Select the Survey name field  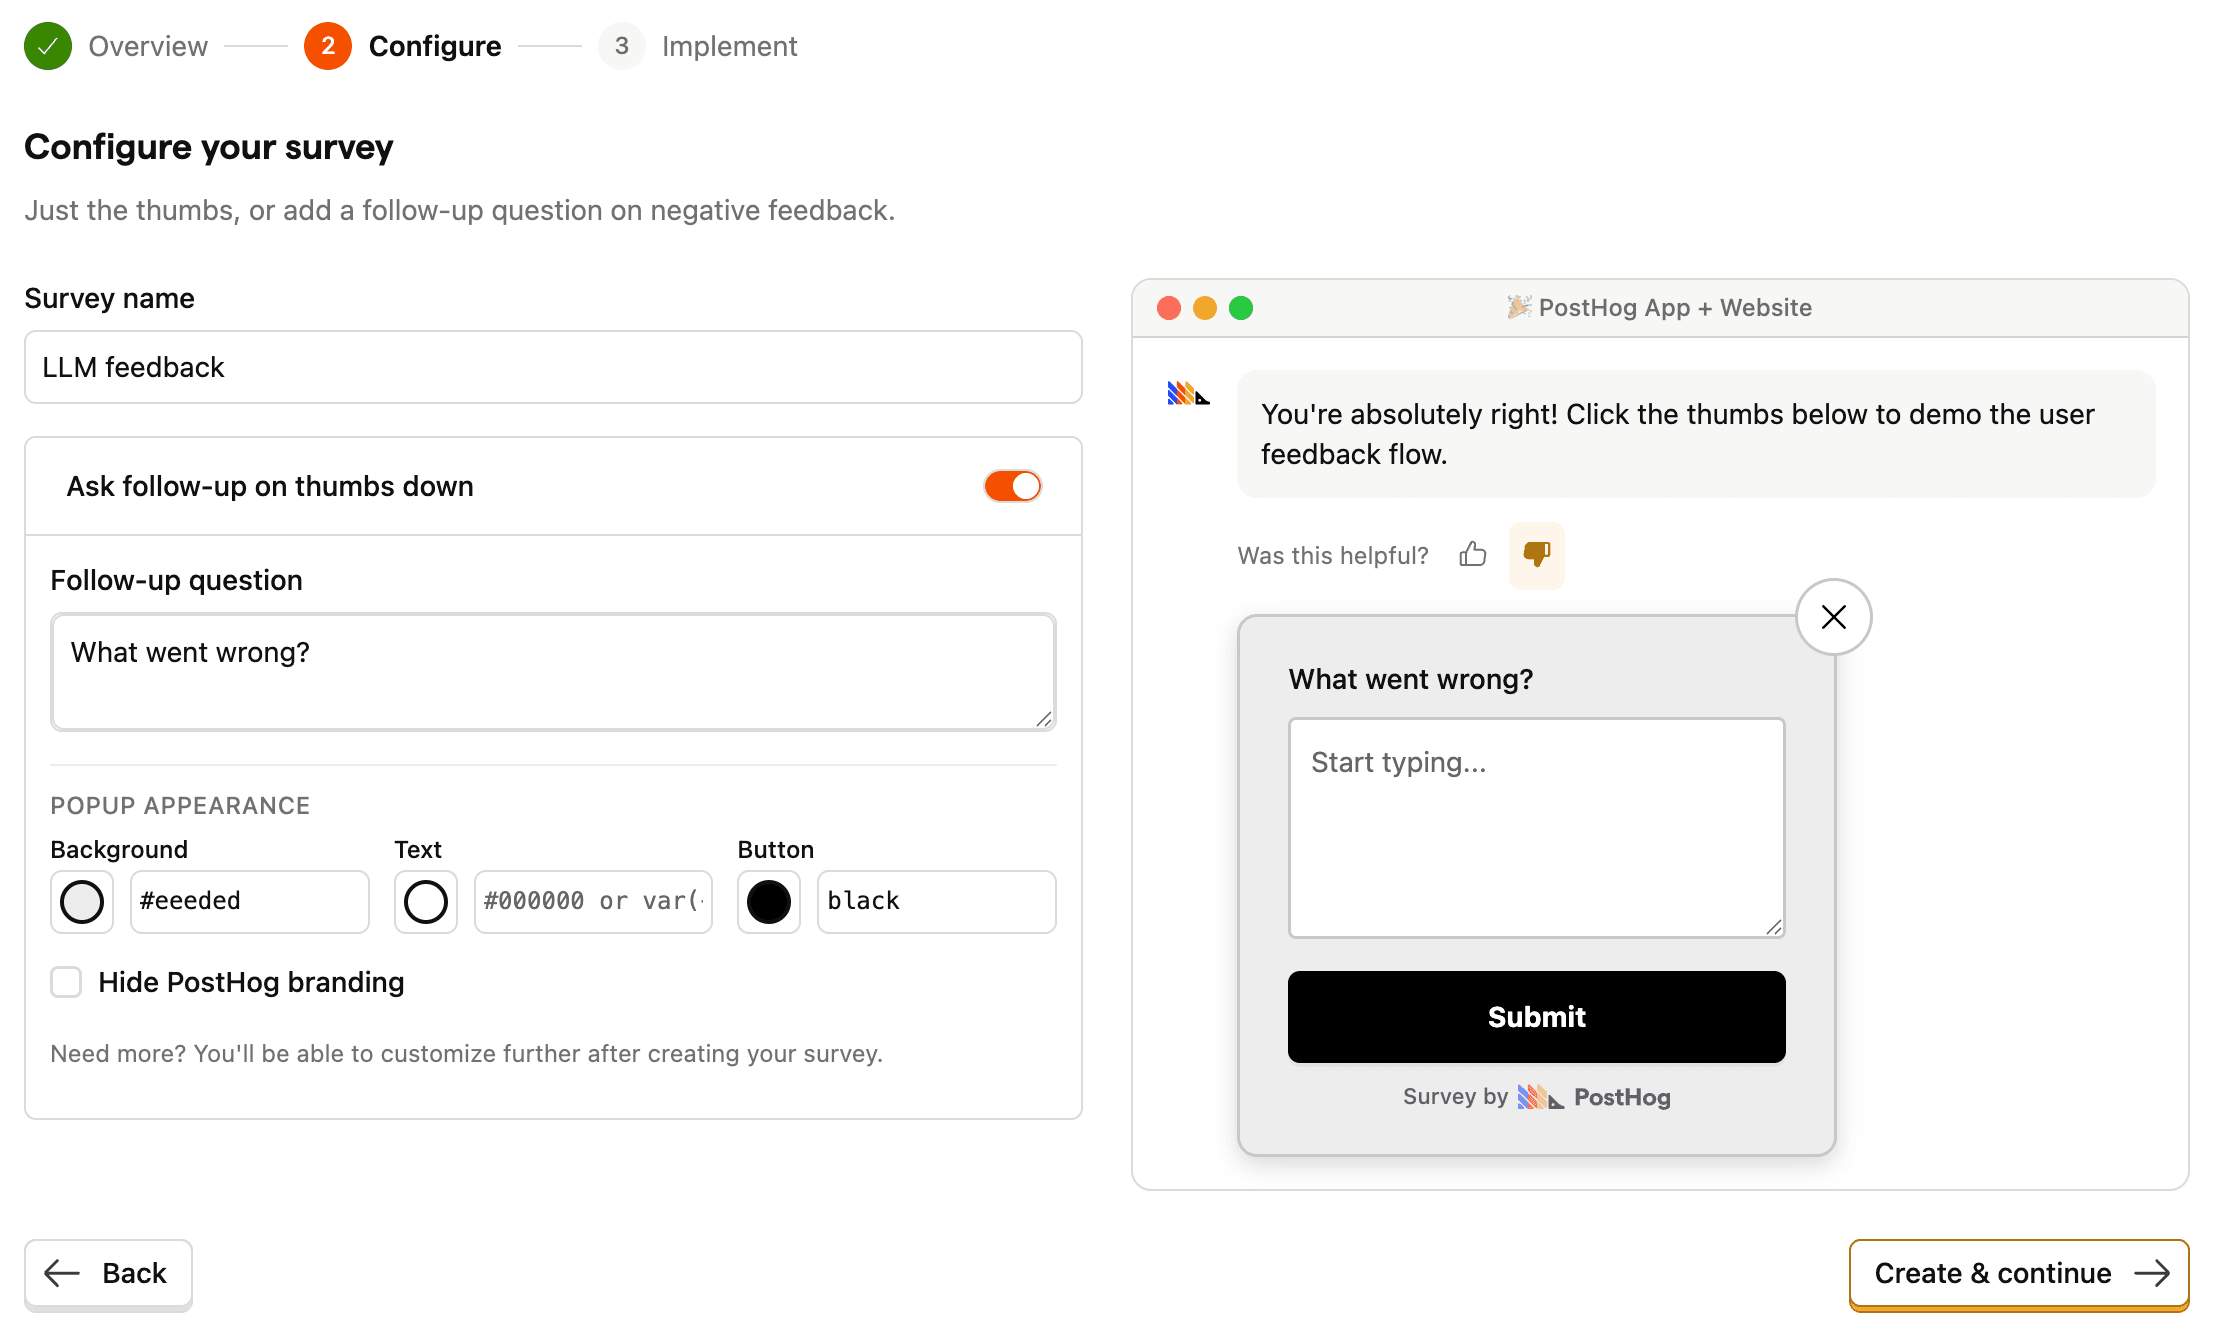[x=552, y=367]
